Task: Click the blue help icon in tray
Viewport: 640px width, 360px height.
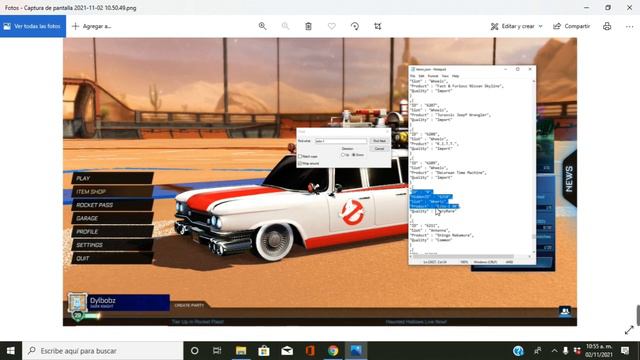Action: [x=518, y=351]
